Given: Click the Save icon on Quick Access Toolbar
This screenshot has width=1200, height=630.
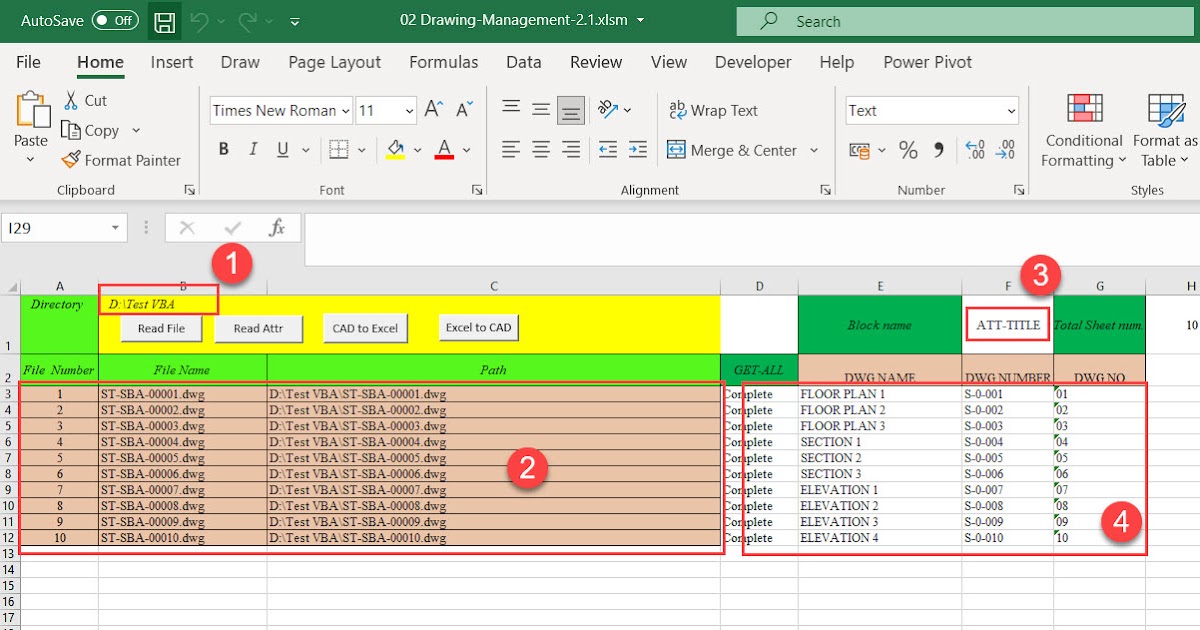Looking at the screenshot, I should pyautogui.click(x=164, y=21).
